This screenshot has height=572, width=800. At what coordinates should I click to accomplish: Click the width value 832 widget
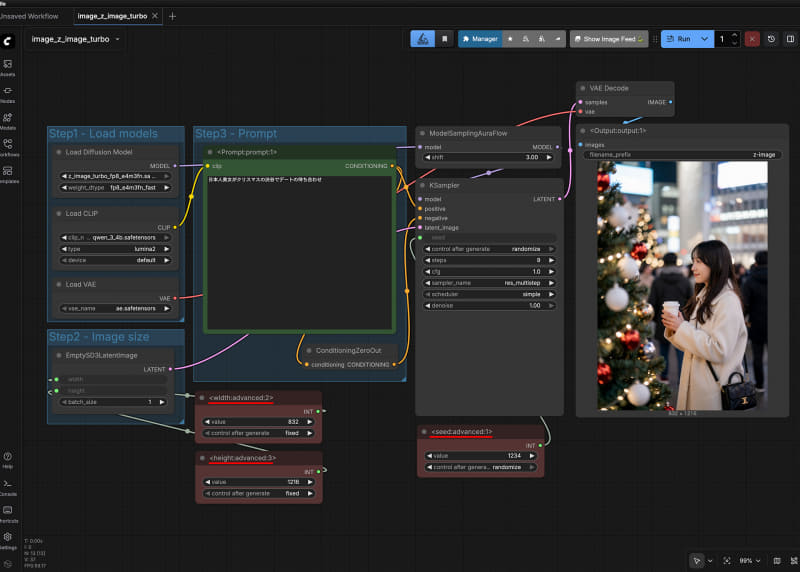(259, 421)
